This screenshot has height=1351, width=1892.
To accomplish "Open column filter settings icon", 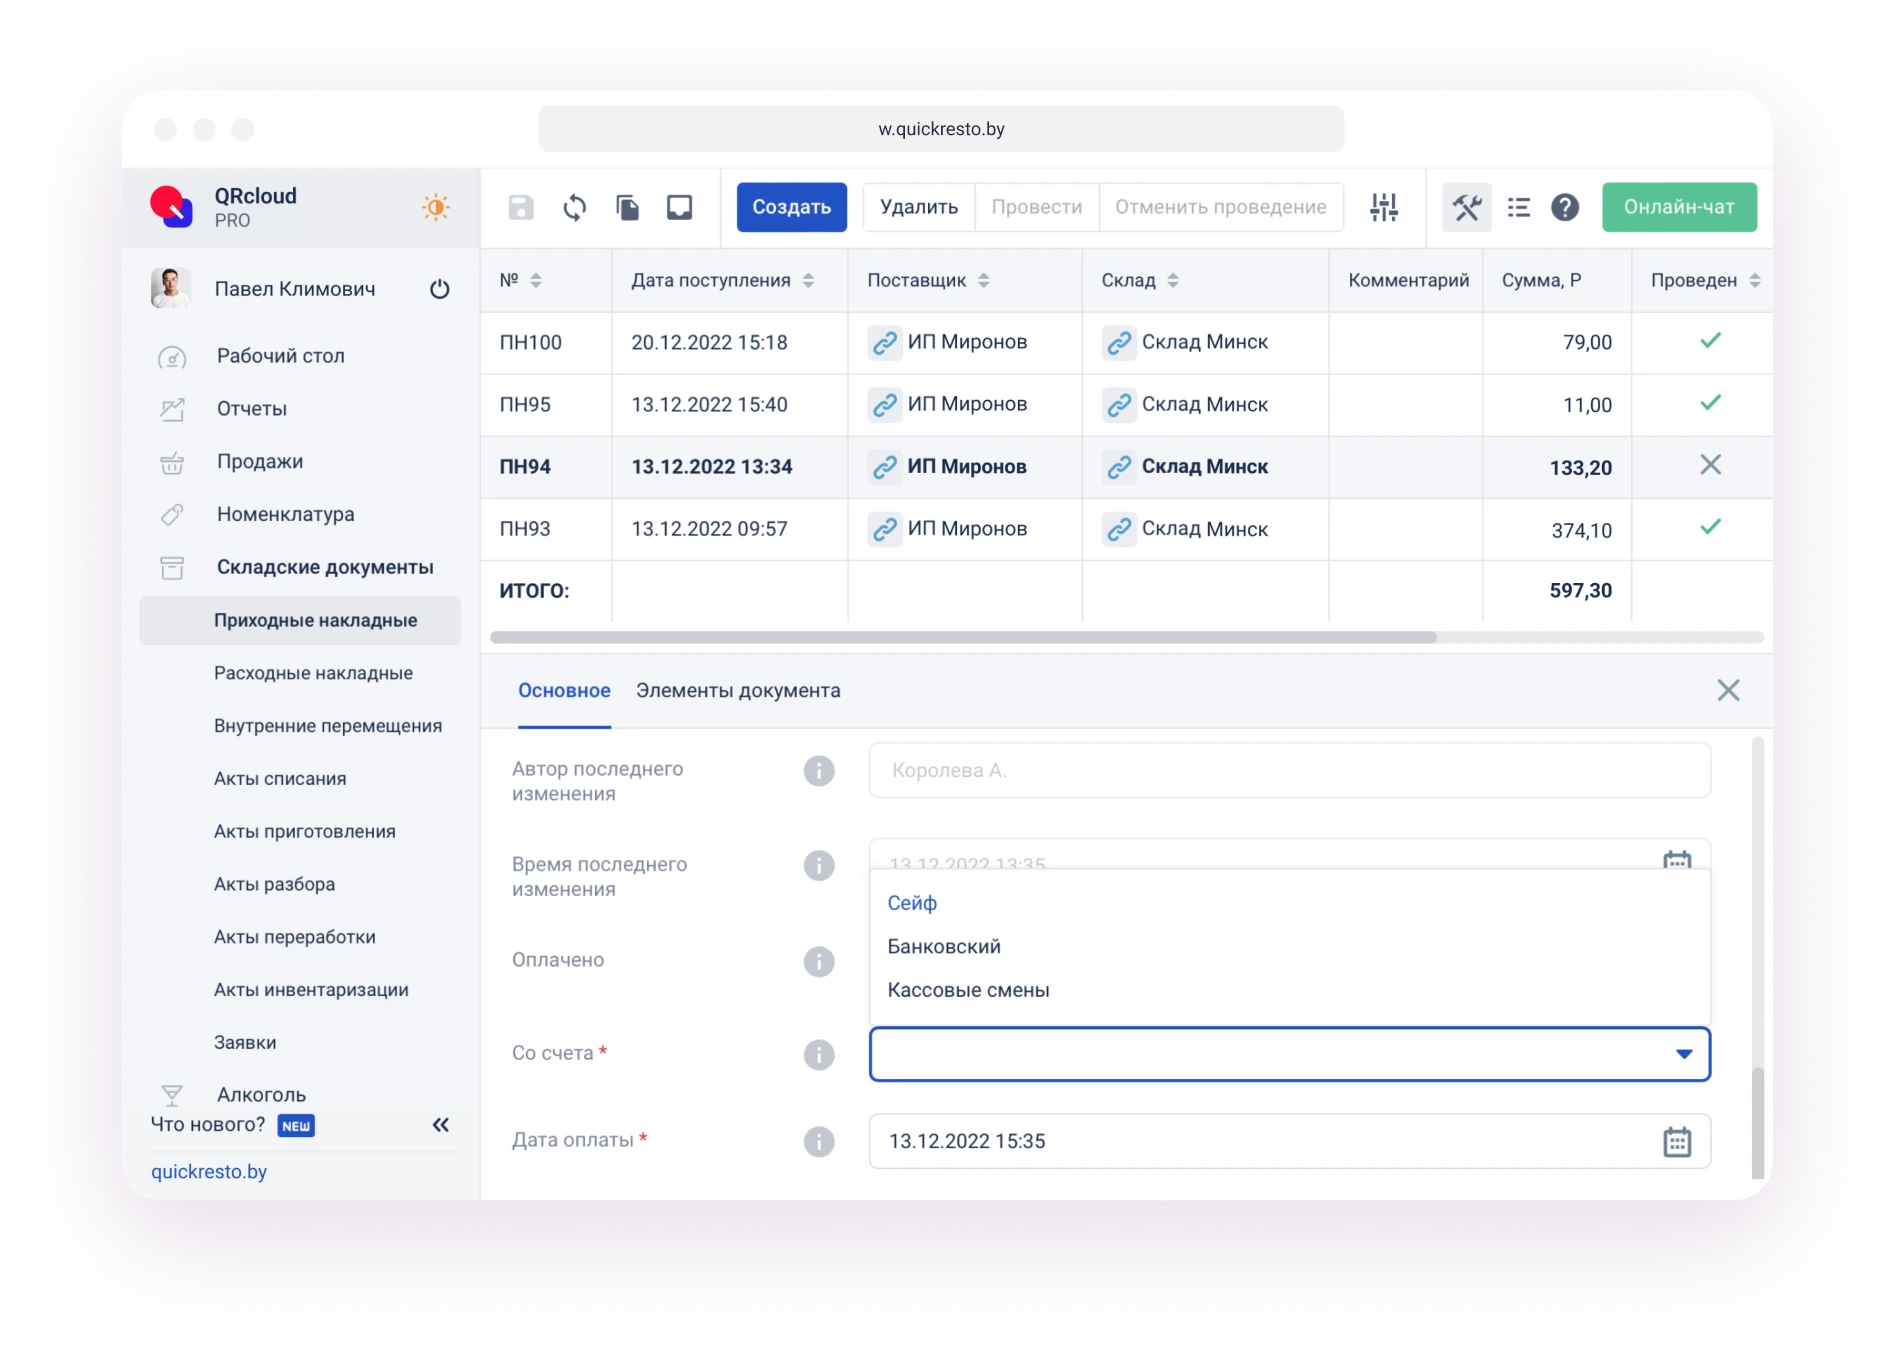I will 1384,207.
